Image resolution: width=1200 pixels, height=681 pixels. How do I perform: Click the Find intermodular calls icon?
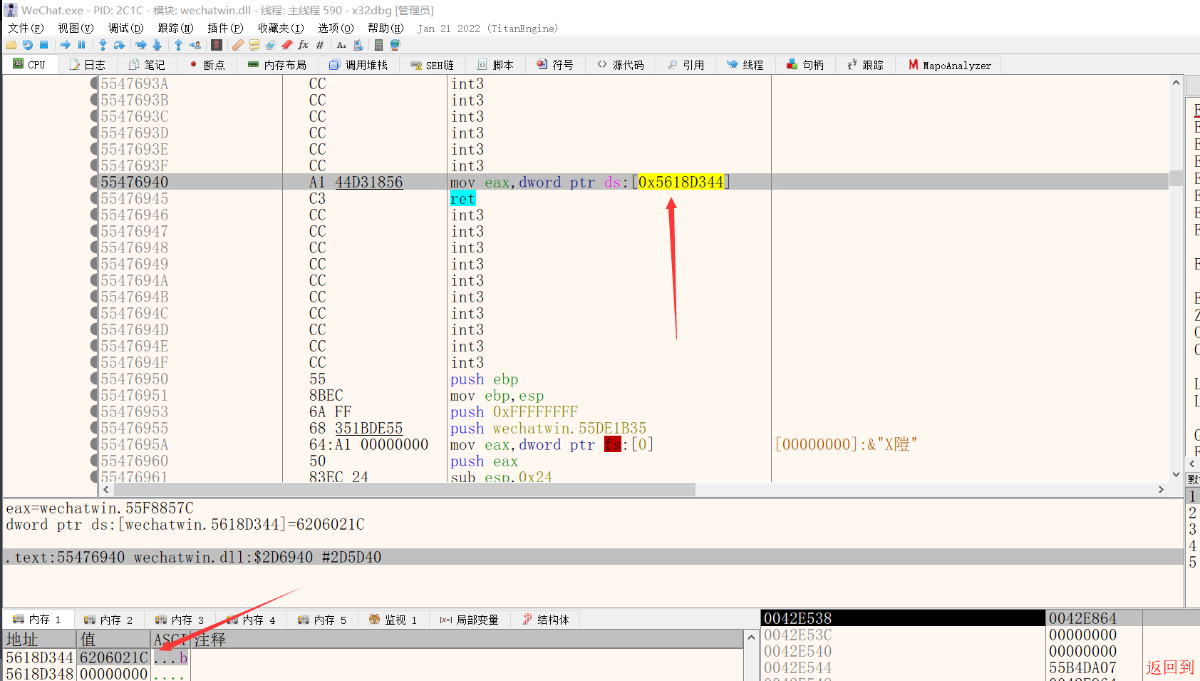point(357,45)
